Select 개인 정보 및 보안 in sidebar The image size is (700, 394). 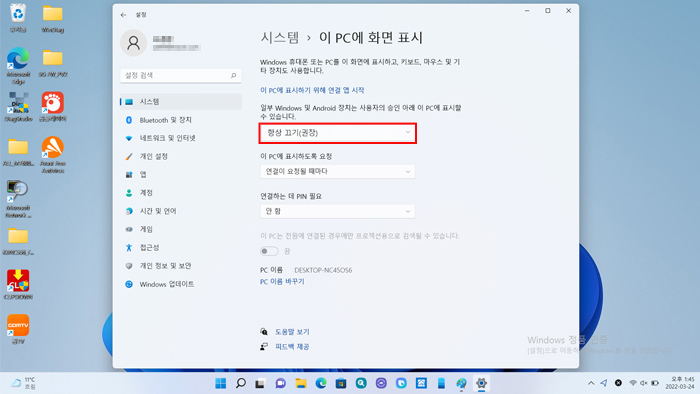(x=181, y=266)
